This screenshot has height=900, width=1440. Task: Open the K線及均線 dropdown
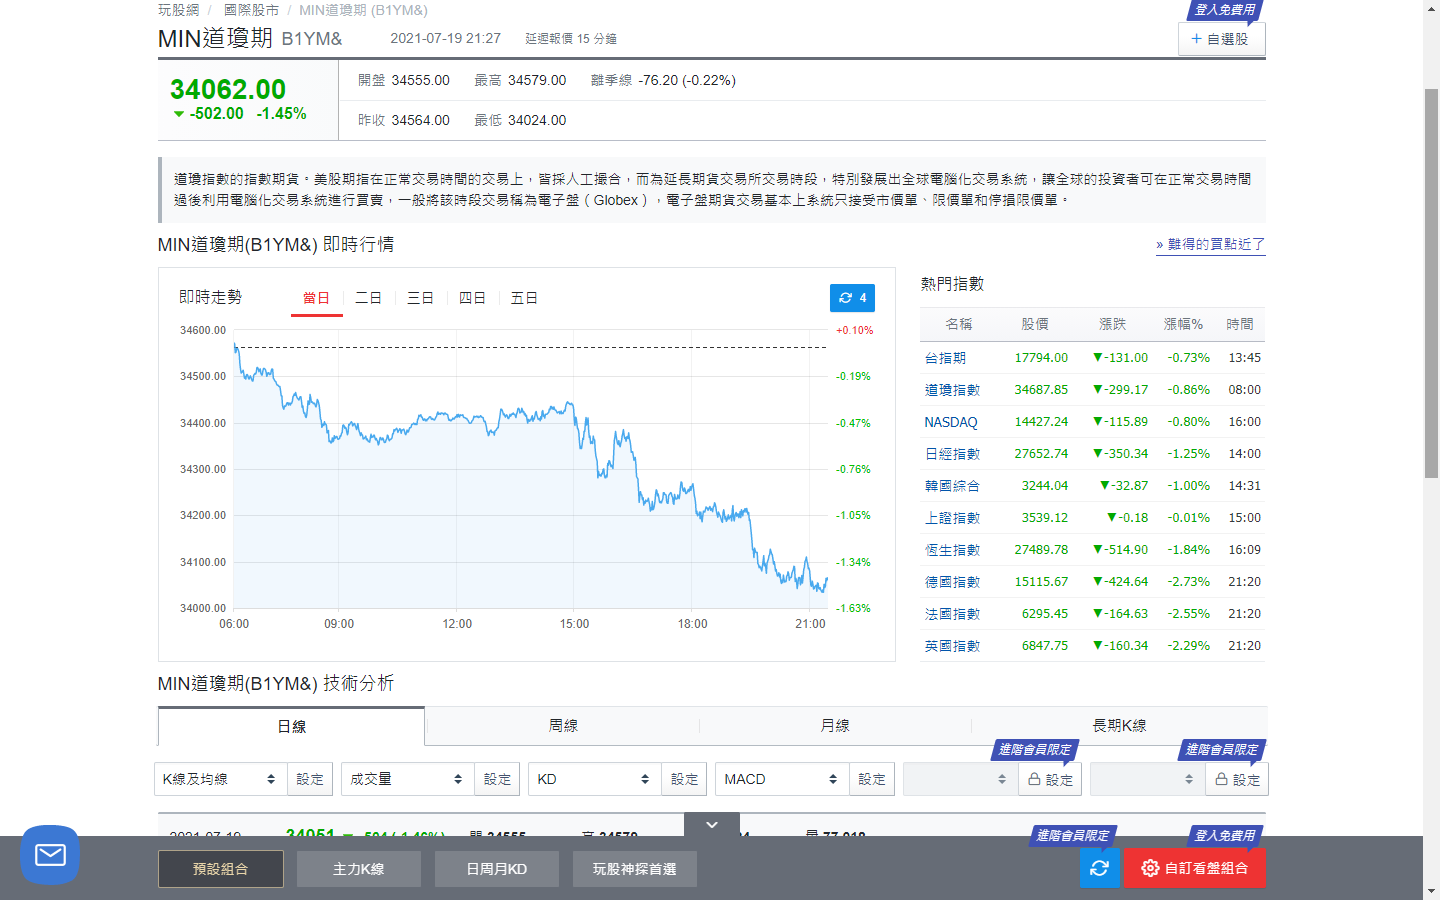coord(221,779)
